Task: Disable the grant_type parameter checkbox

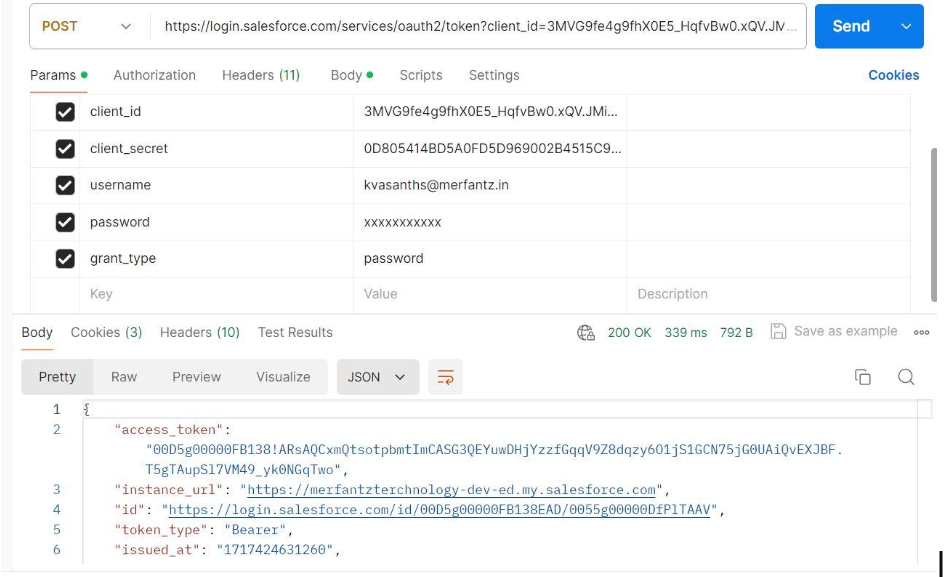Action: pyautogui.click(x=65, y=259)
